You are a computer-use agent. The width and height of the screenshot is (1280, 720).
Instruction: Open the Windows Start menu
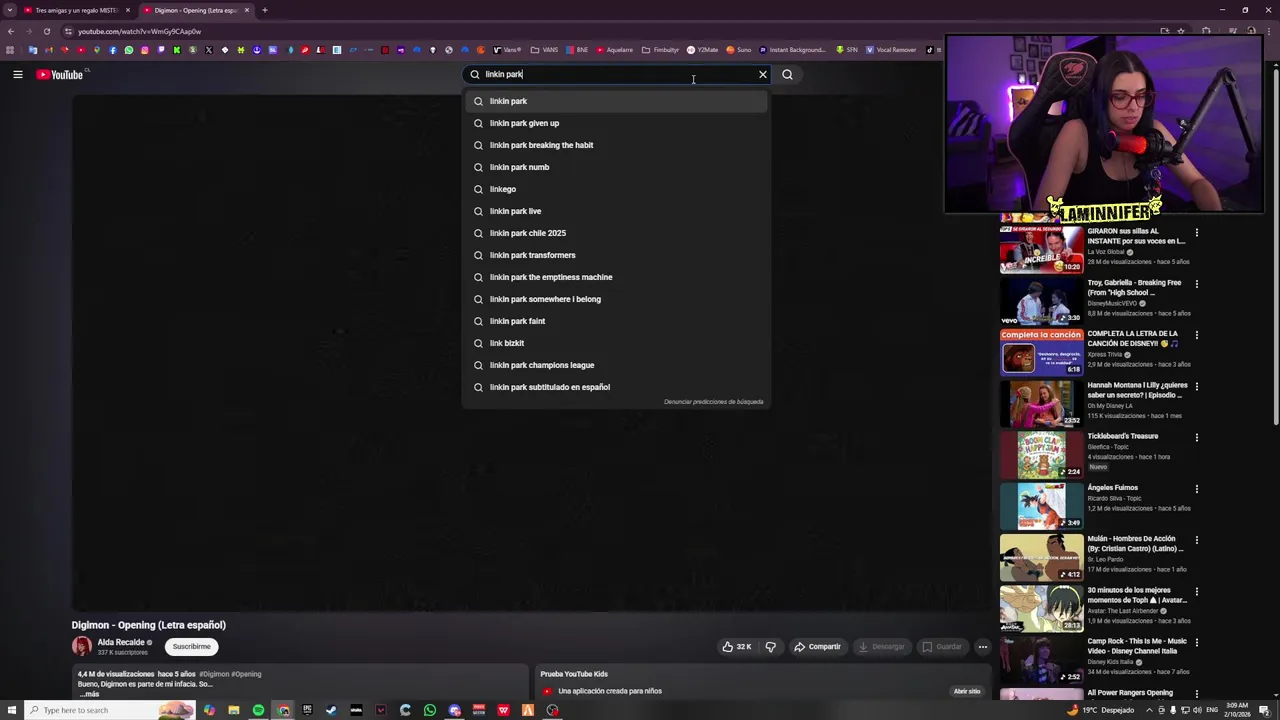click(x=12, y=710)
